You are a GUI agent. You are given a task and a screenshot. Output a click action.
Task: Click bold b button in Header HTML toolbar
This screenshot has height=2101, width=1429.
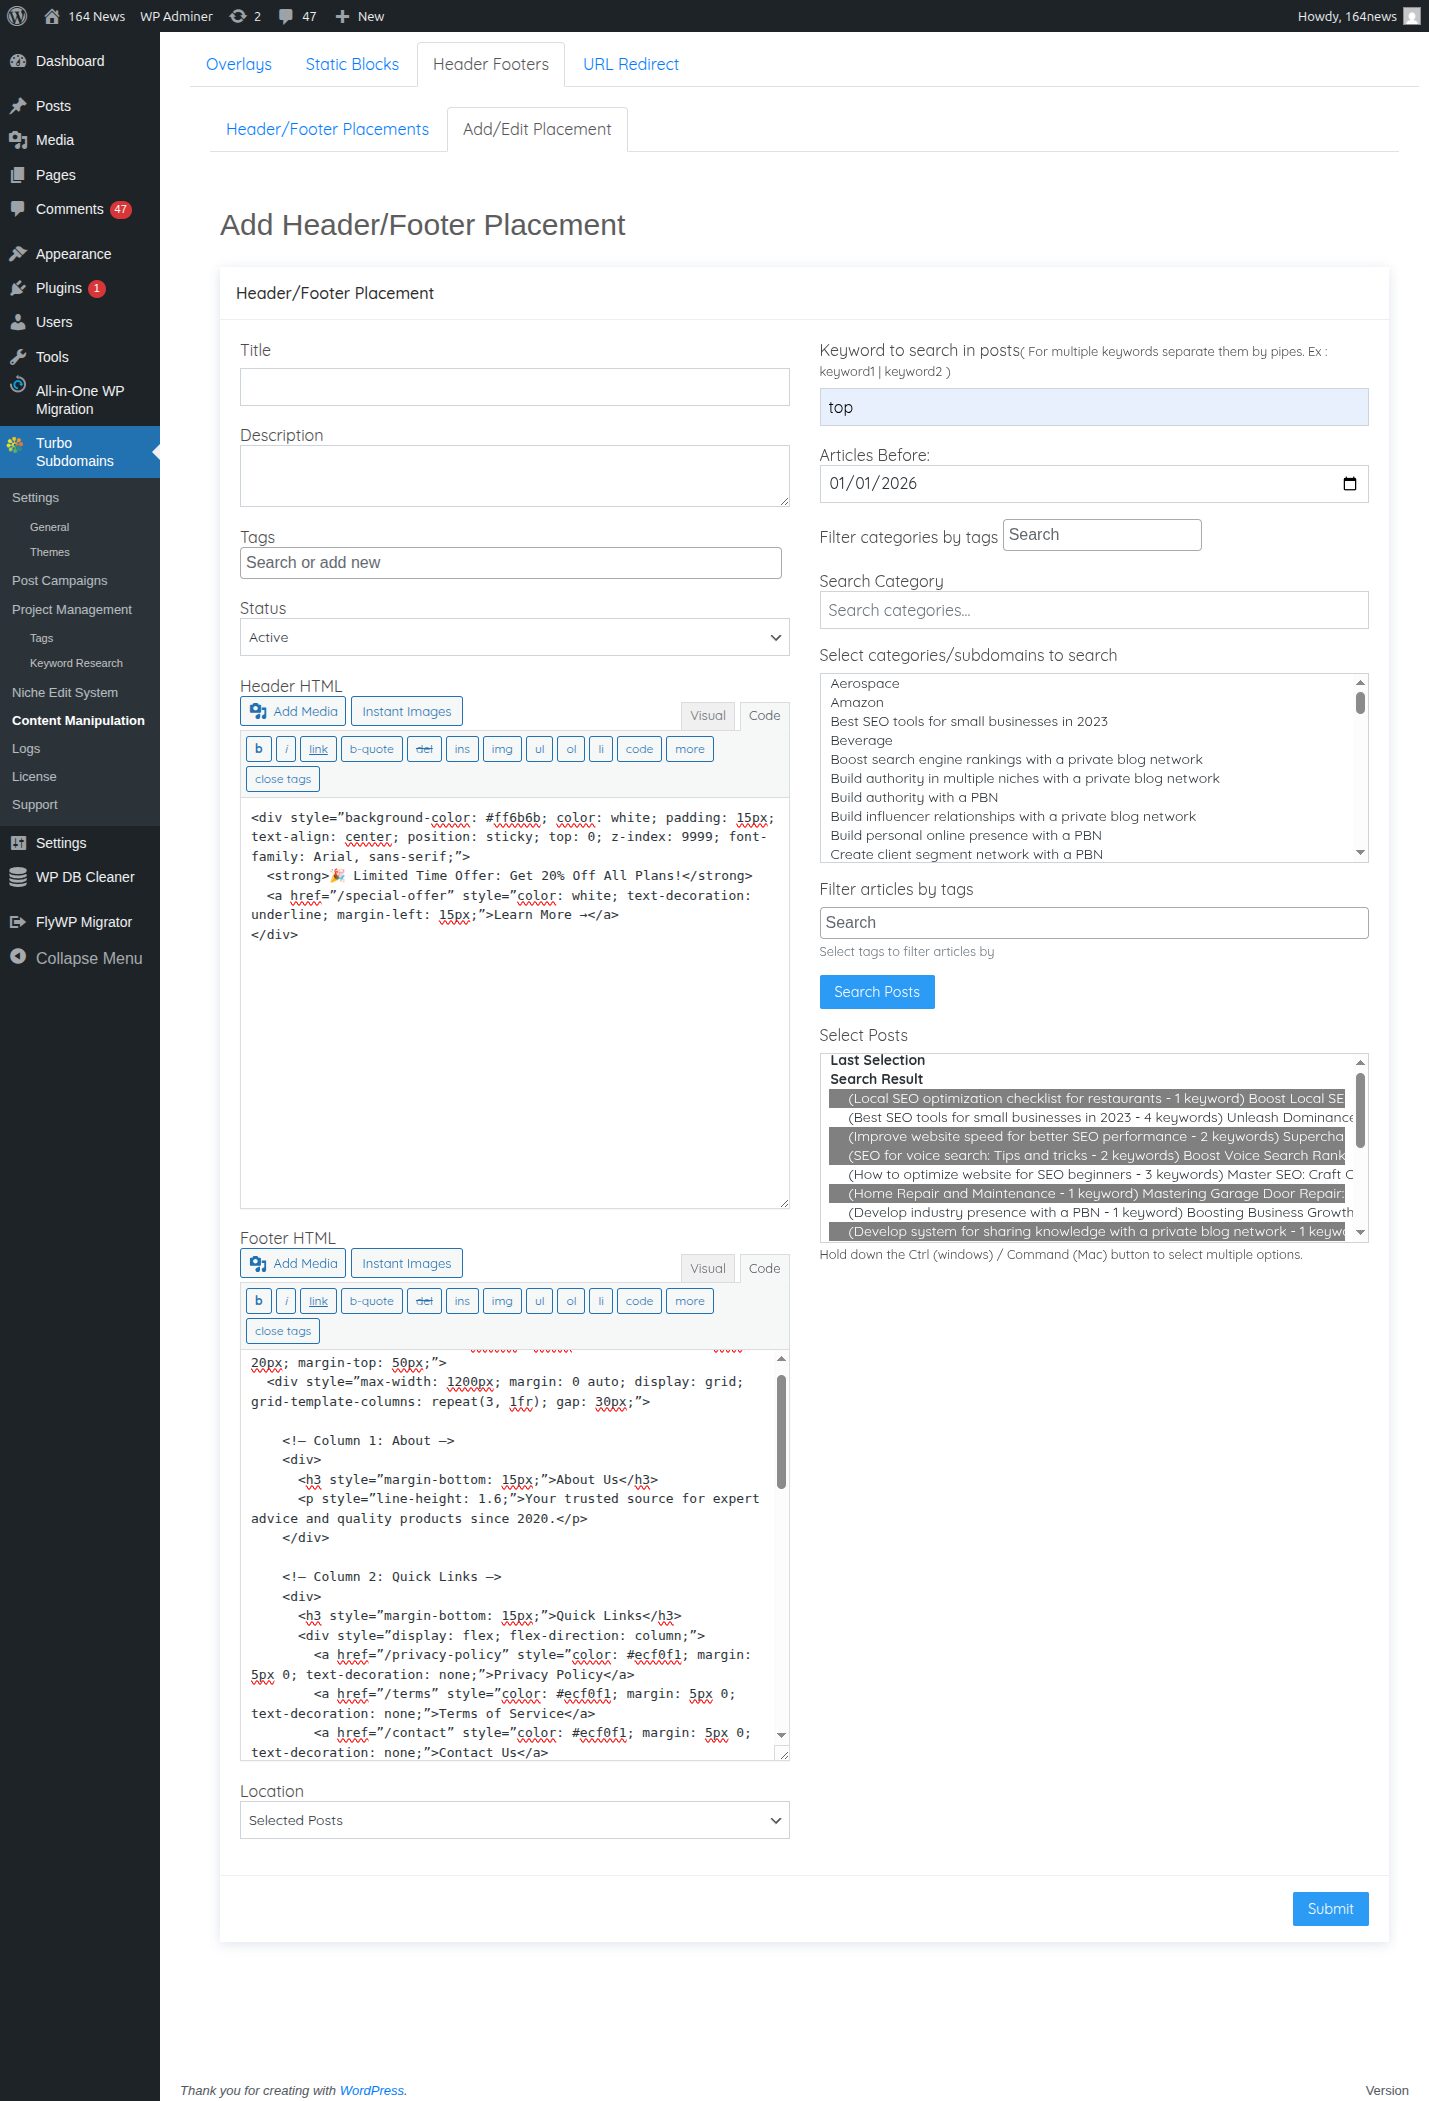[x=259, y=749]
